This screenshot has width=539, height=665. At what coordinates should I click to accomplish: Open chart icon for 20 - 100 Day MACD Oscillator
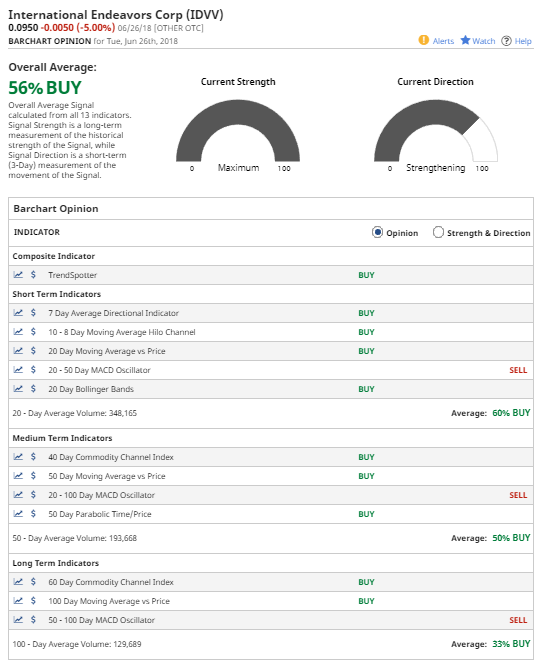click(x=18, y=495)
